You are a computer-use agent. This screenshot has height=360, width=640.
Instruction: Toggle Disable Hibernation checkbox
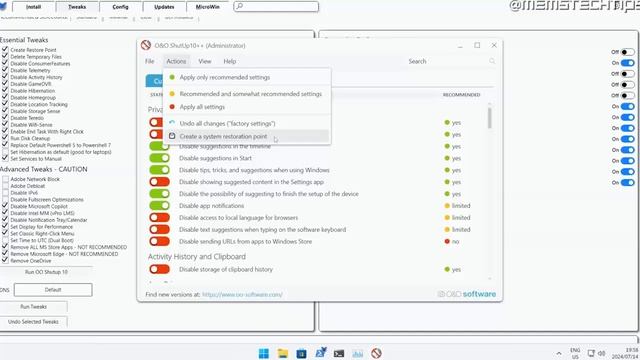5,90
